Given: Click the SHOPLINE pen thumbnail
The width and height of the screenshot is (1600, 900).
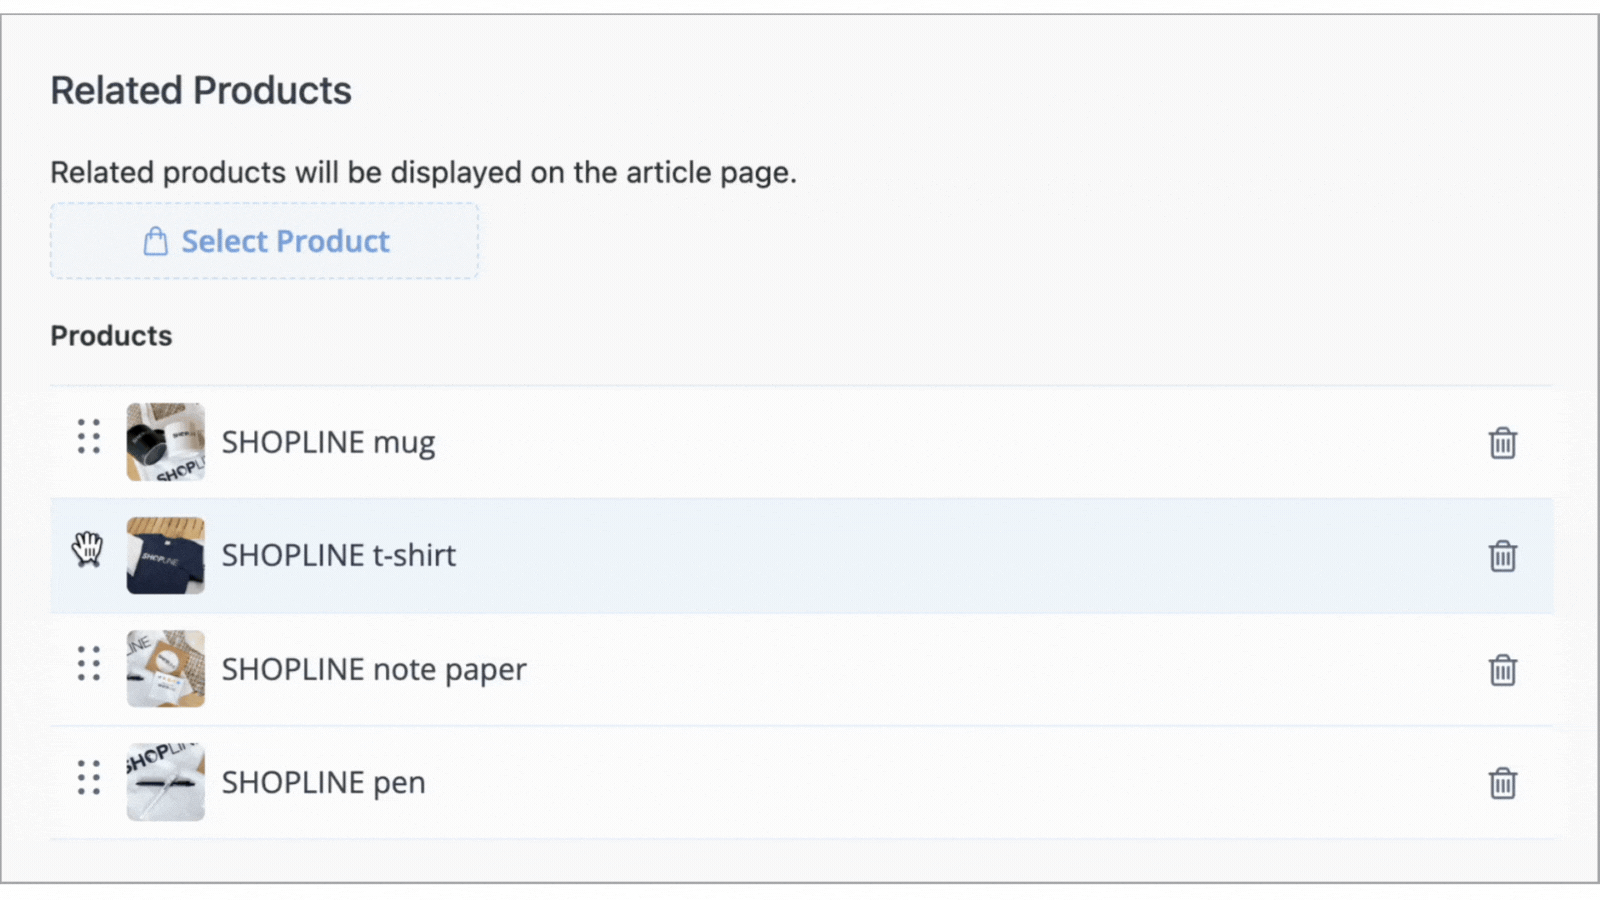Looking at the screenshot, I should point(166,782).
